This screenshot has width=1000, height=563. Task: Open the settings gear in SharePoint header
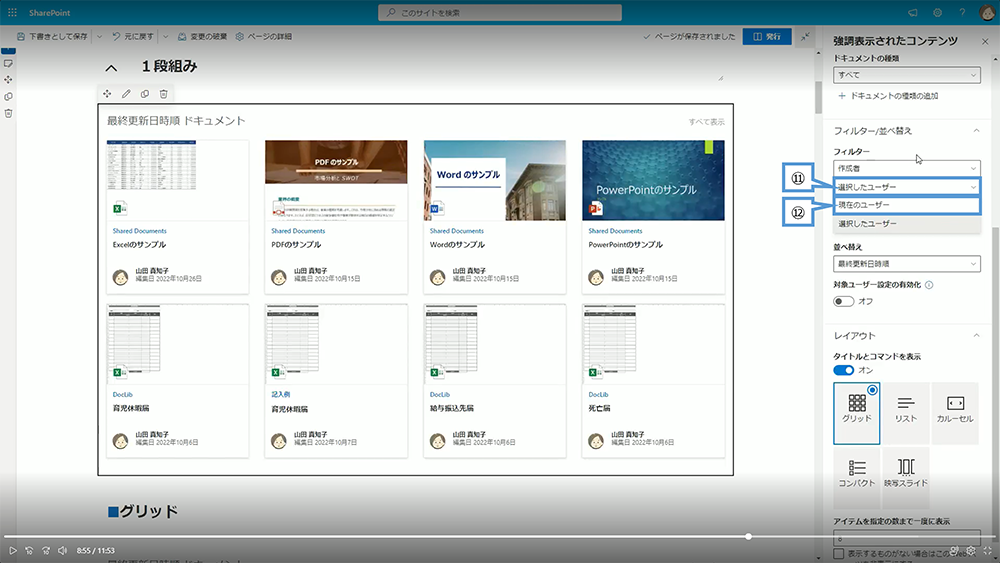(x=938, y=12)
